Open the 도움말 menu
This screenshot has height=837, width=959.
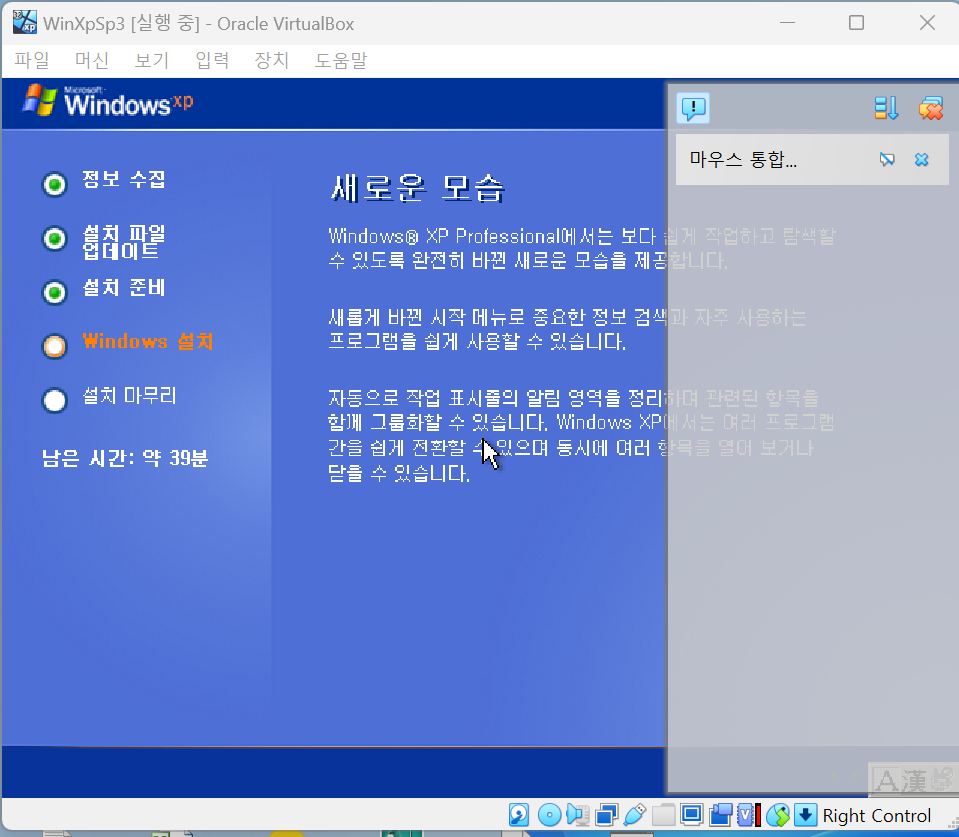coord(341,60)
